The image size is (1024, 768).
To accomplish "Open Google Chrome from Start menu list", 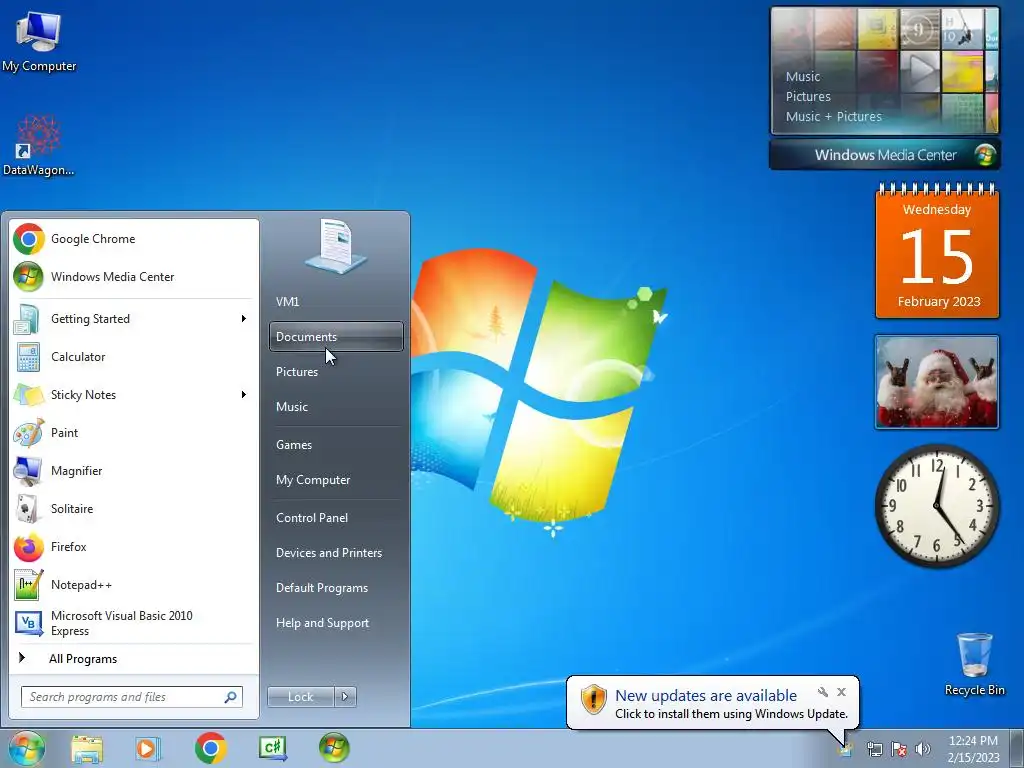I will pyautogui.click(x=133, y=239).
